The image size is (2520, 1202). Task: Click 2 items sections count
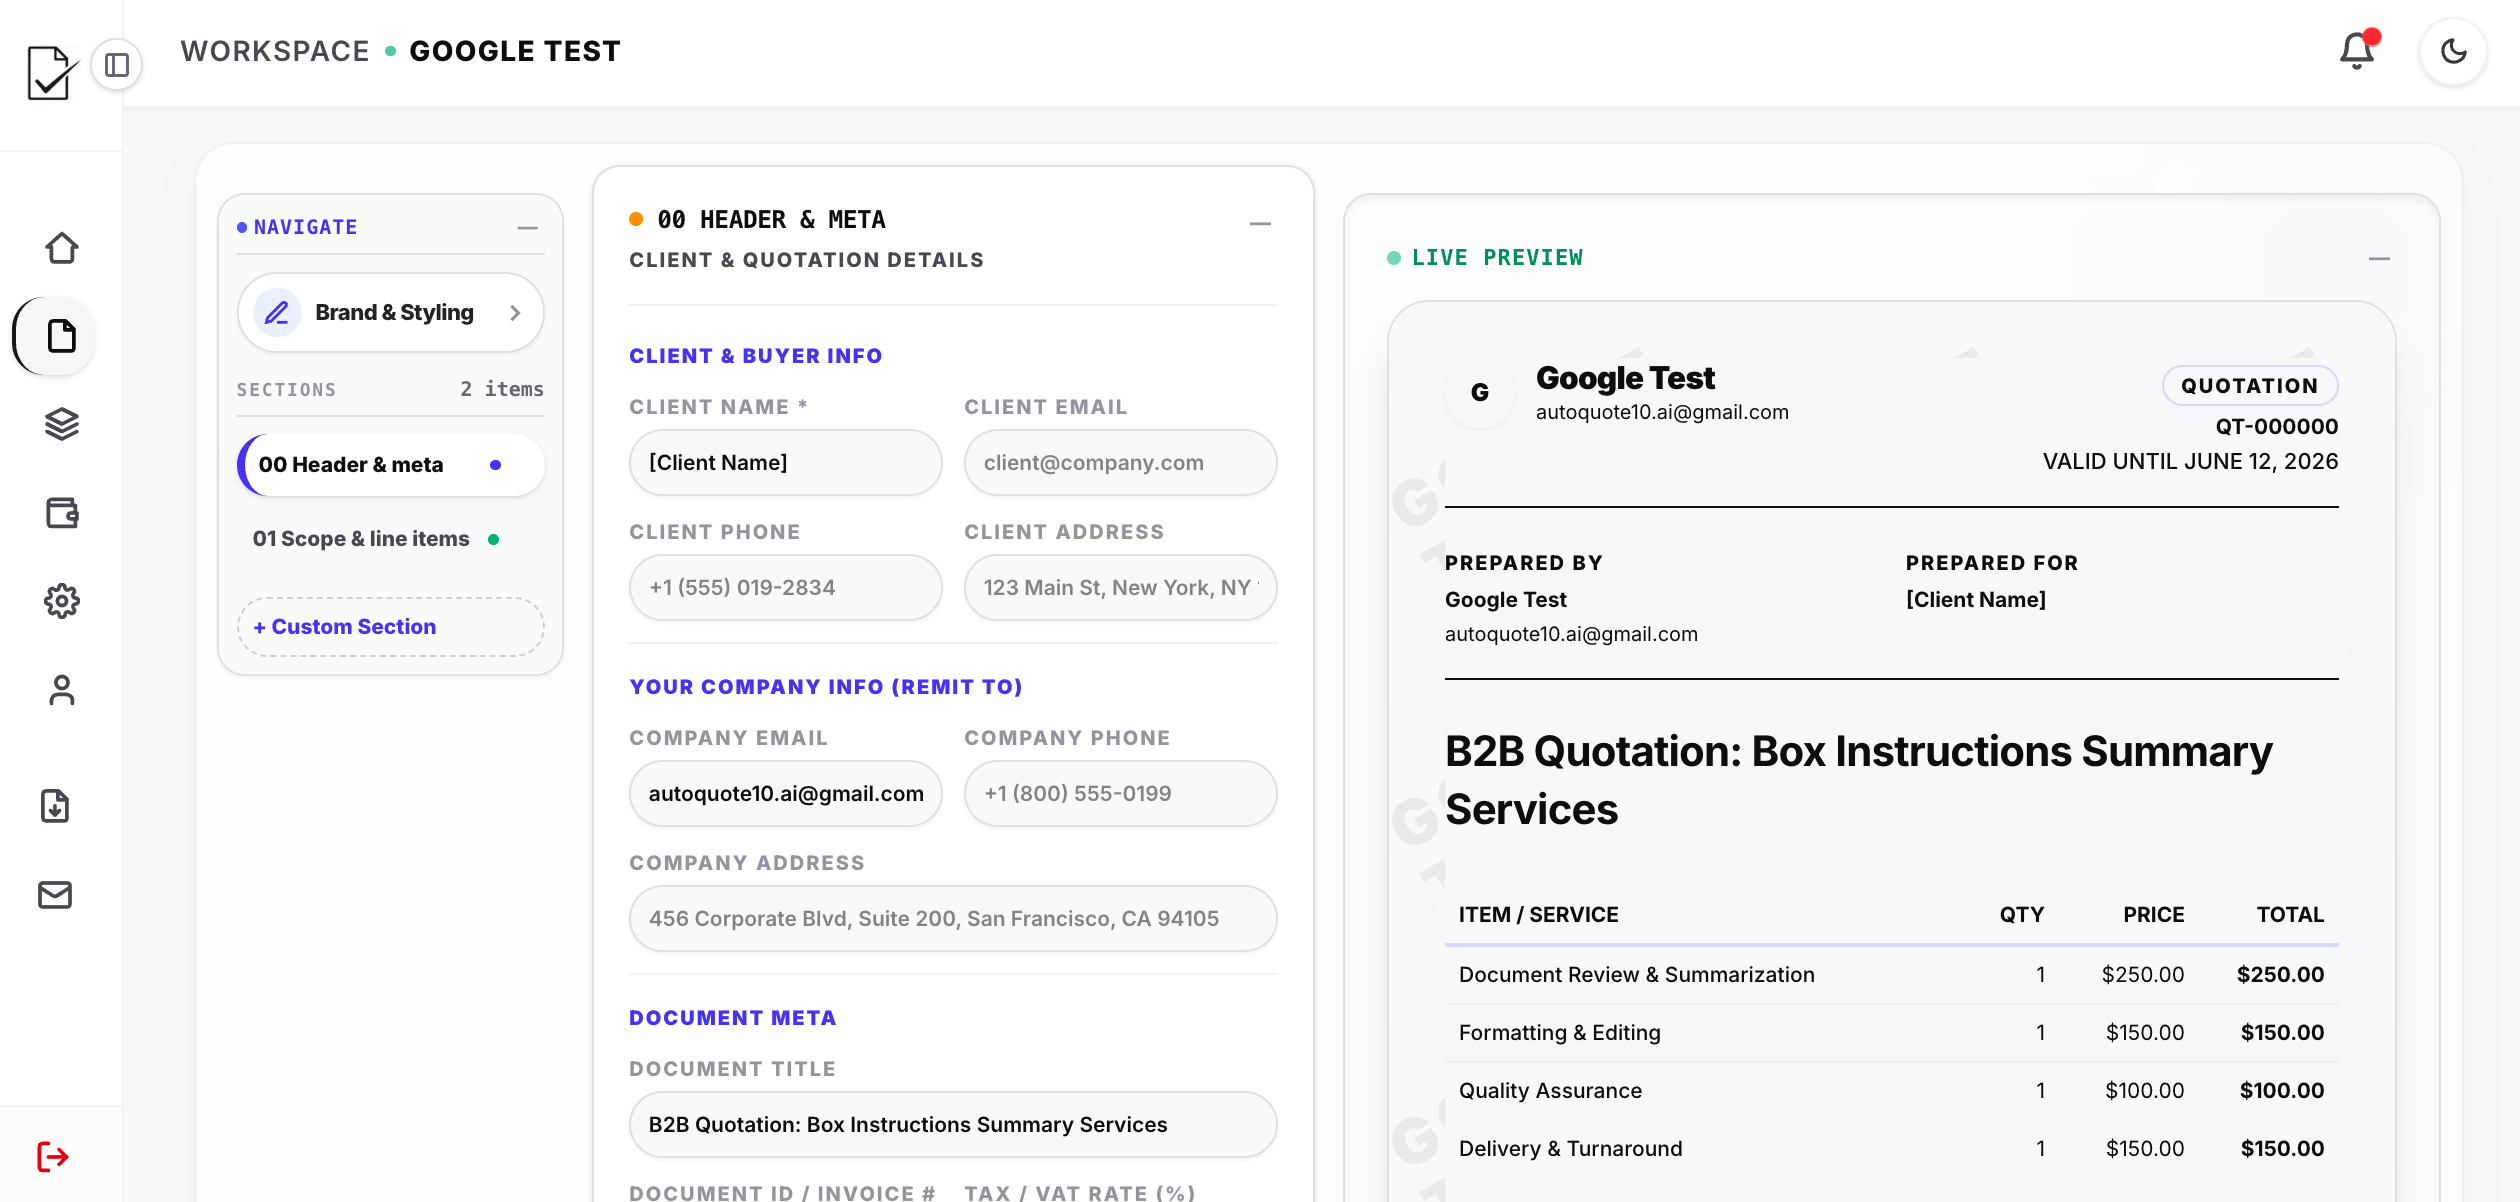(x=502, y=390)
